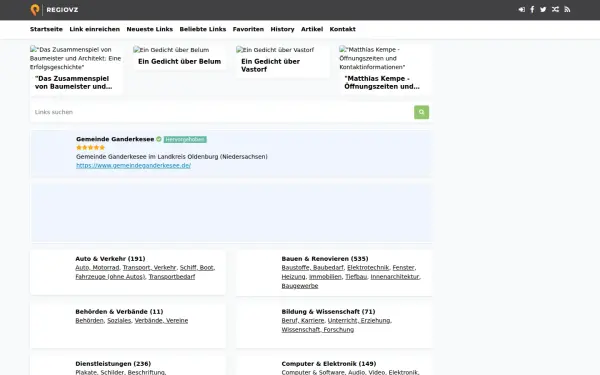The height and width of the screenshot is (375, 600).
Task: Open Link einreichen menu item
Action: (x=95, y=29)
